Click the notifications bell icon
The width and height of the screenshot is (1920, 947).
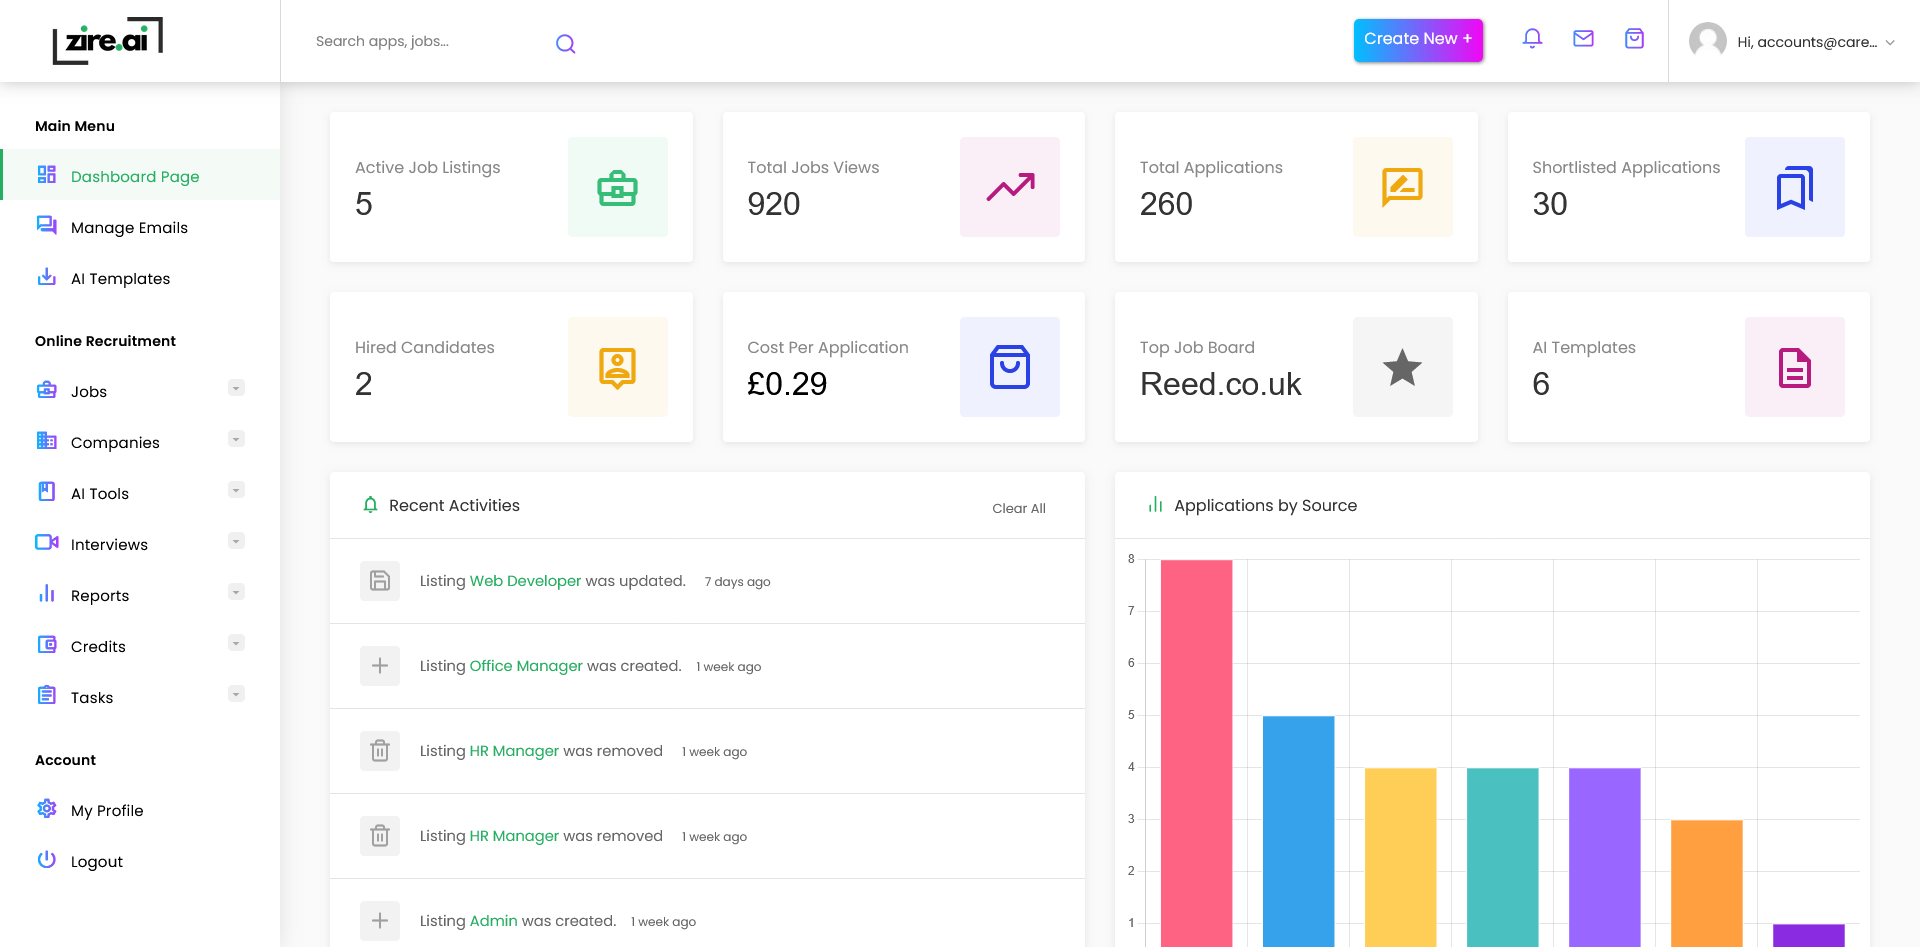coord(1532,39)
